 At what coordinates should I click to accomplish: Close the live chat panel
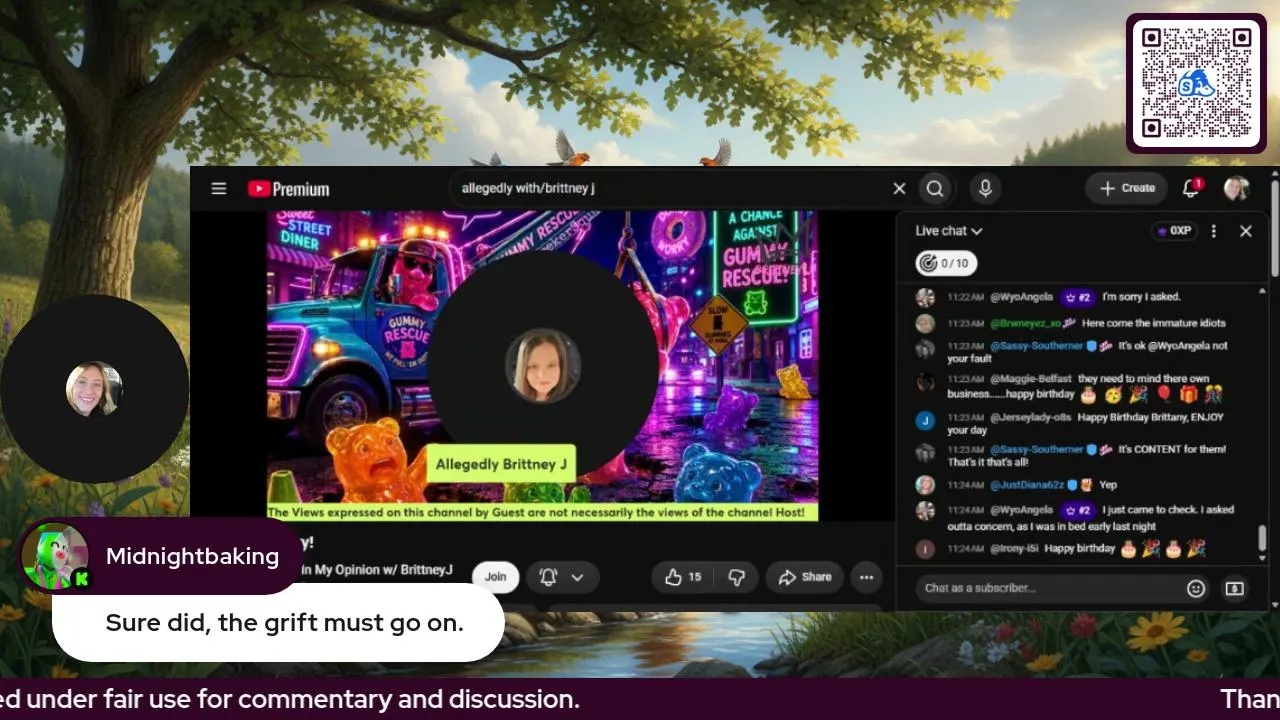1246,231
